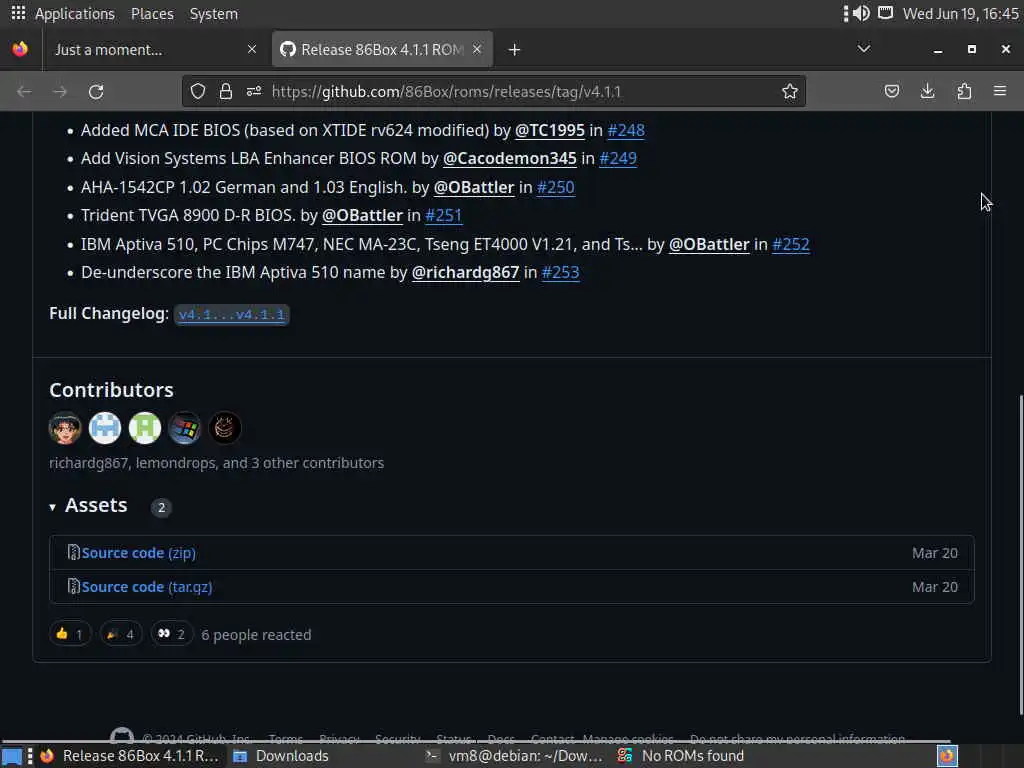1024x768 pixels.
Task: Save page to Pocket
Action: 891,91
